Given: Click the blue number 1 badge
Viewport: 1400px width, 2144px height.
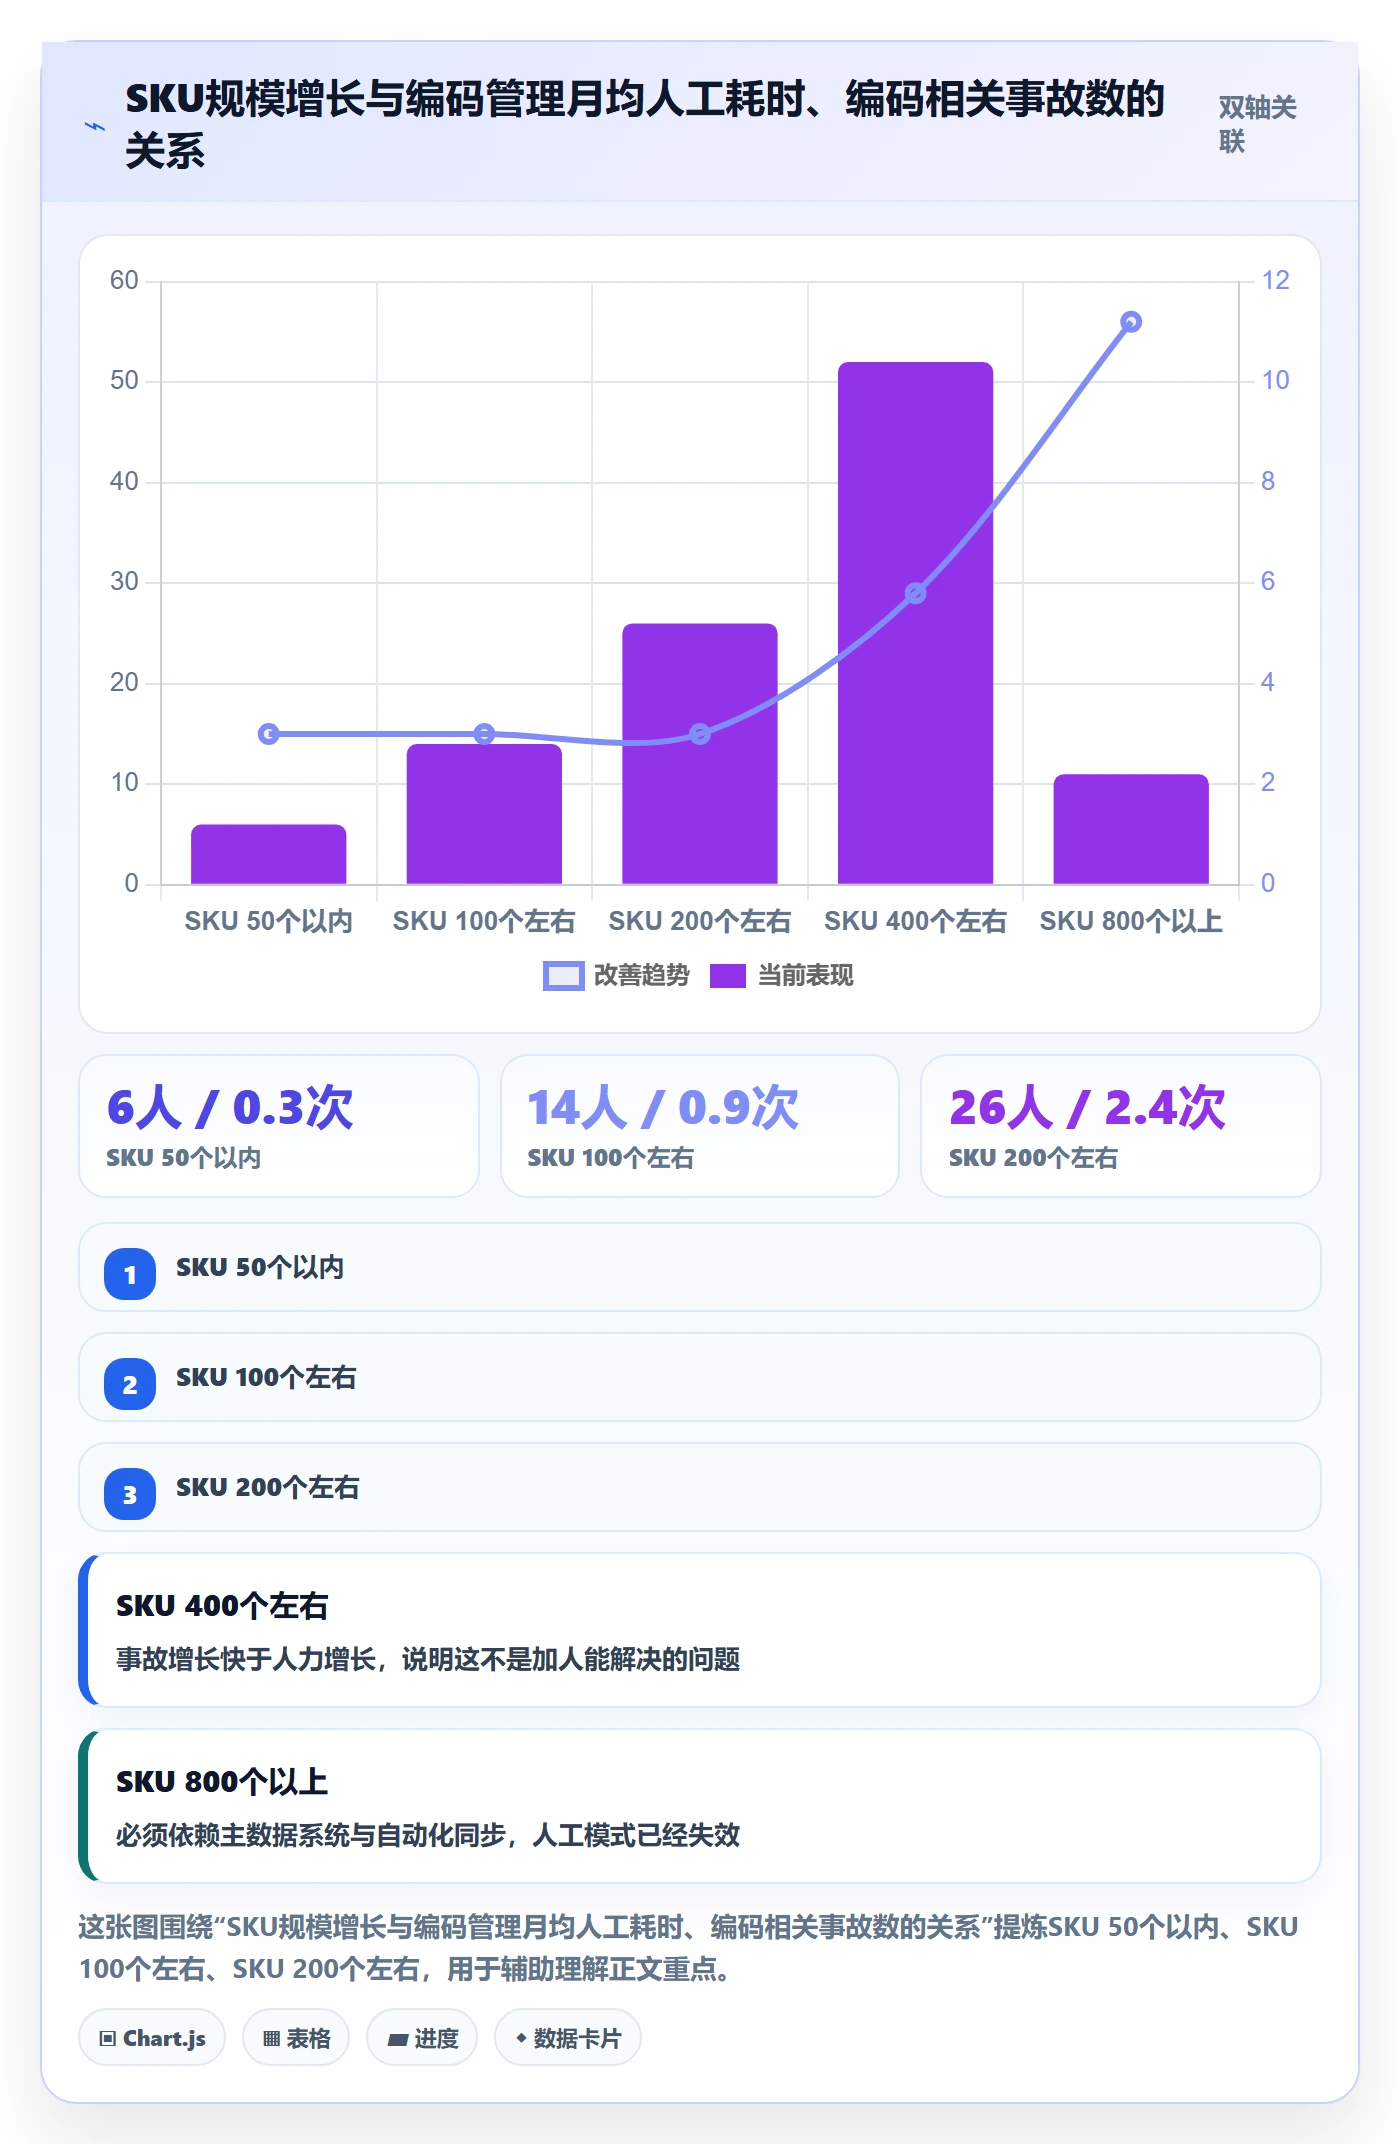Looking at the screenshot, I should pos(130,1274).
